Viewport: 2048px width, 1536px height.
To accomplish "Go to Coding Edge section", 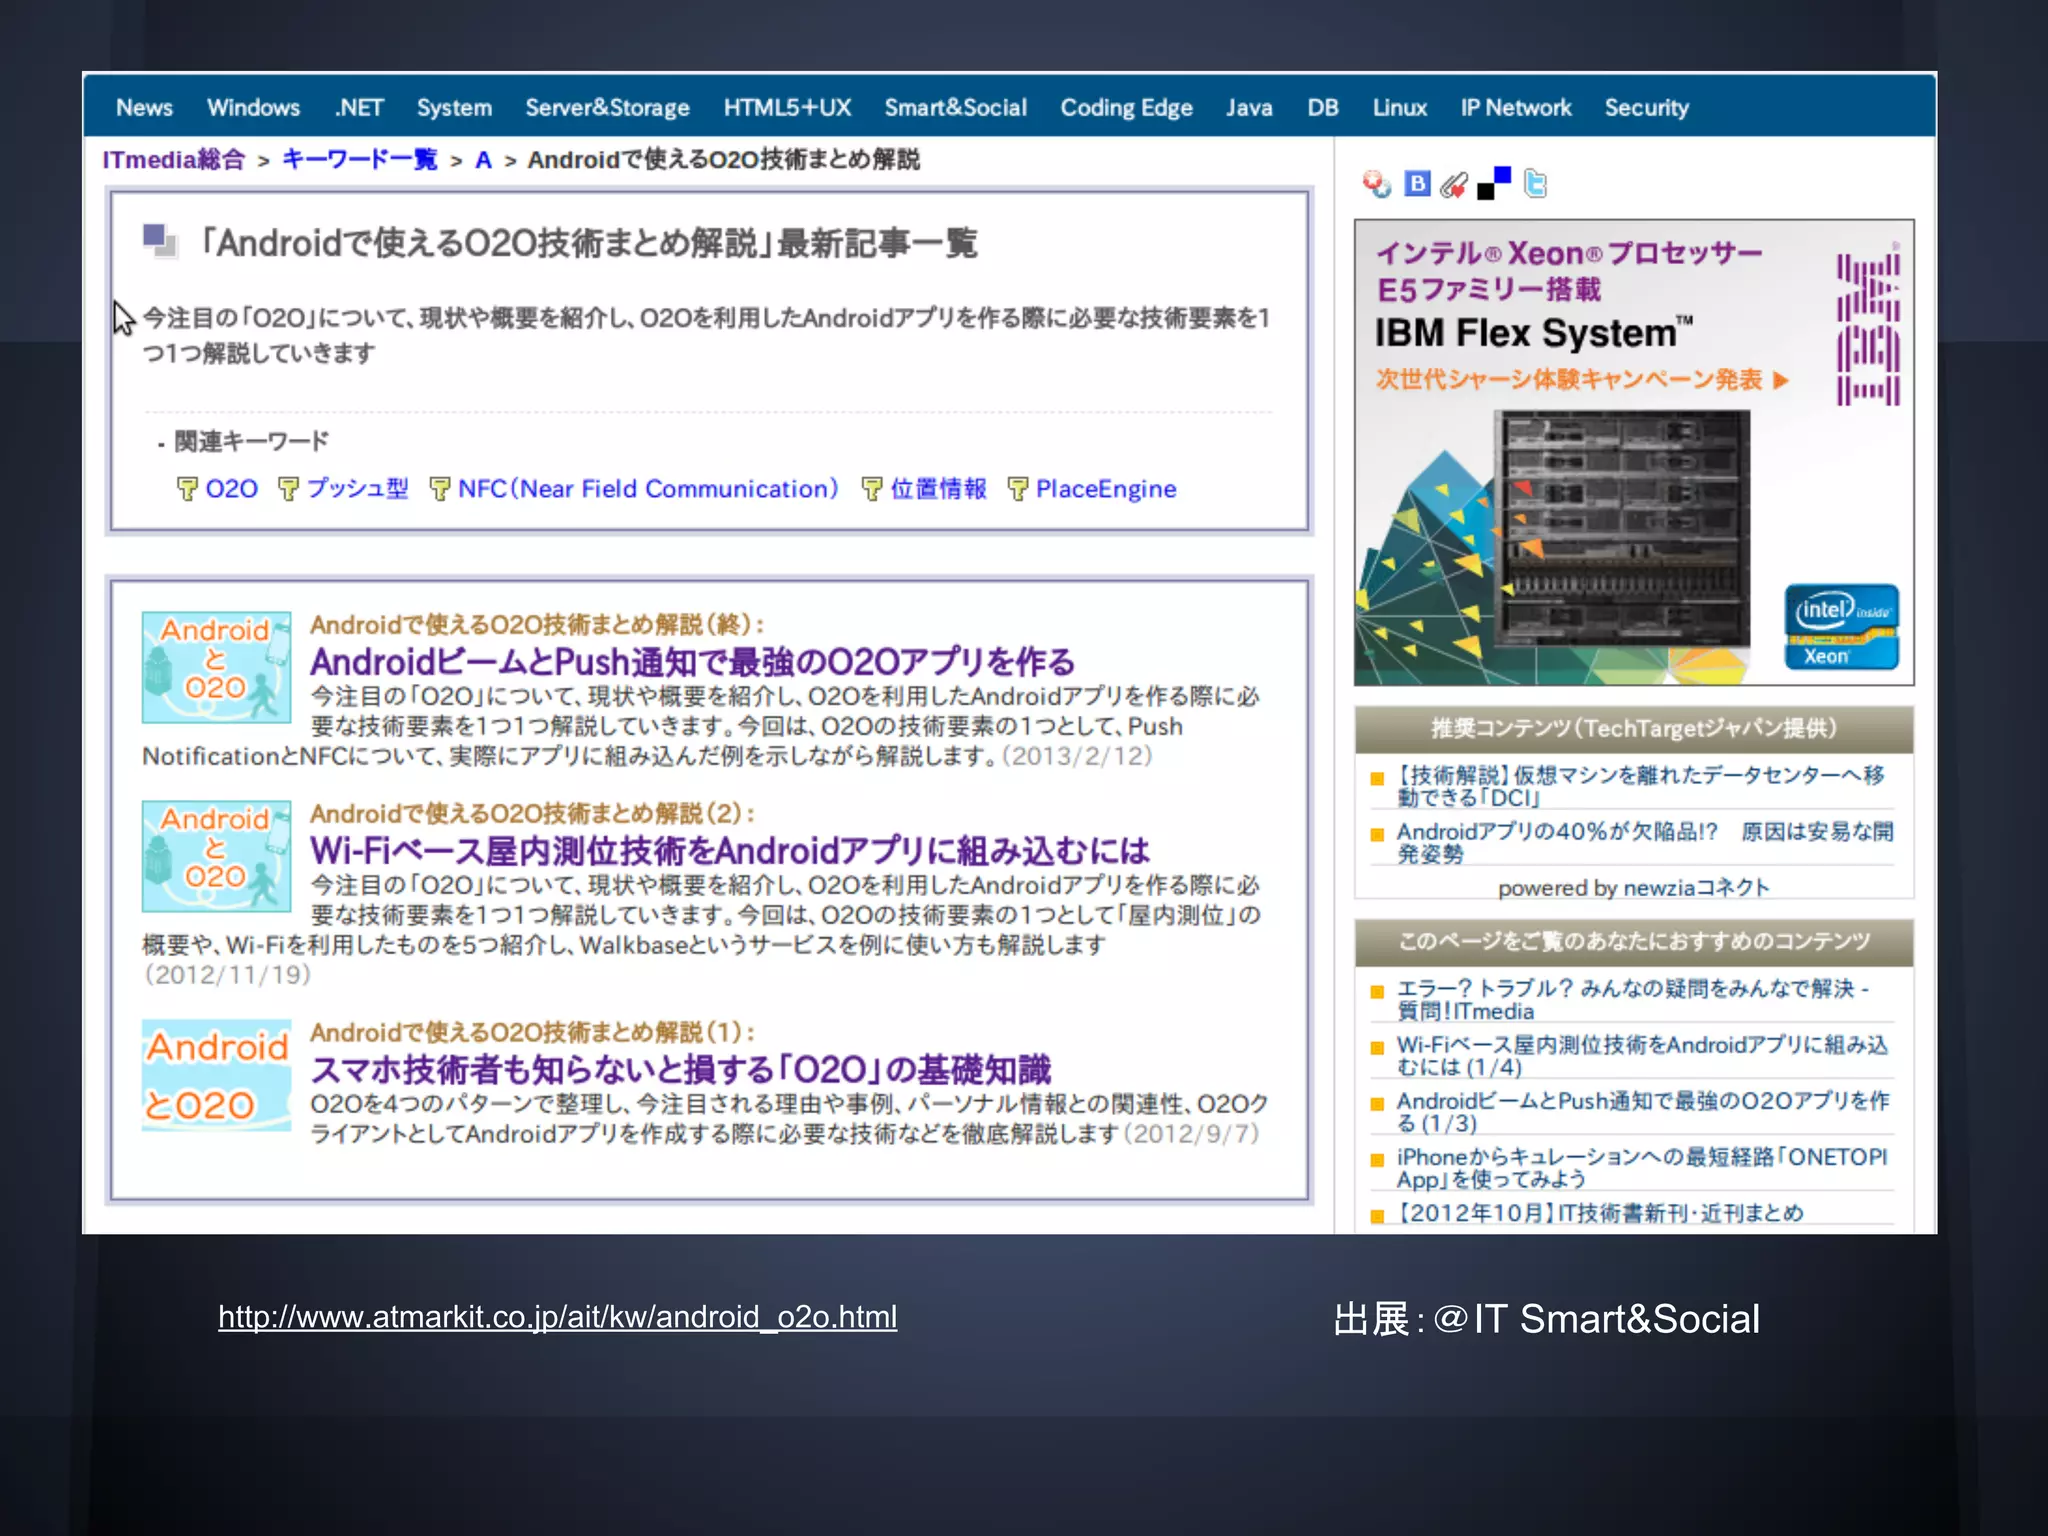I will pos(1126,108).
